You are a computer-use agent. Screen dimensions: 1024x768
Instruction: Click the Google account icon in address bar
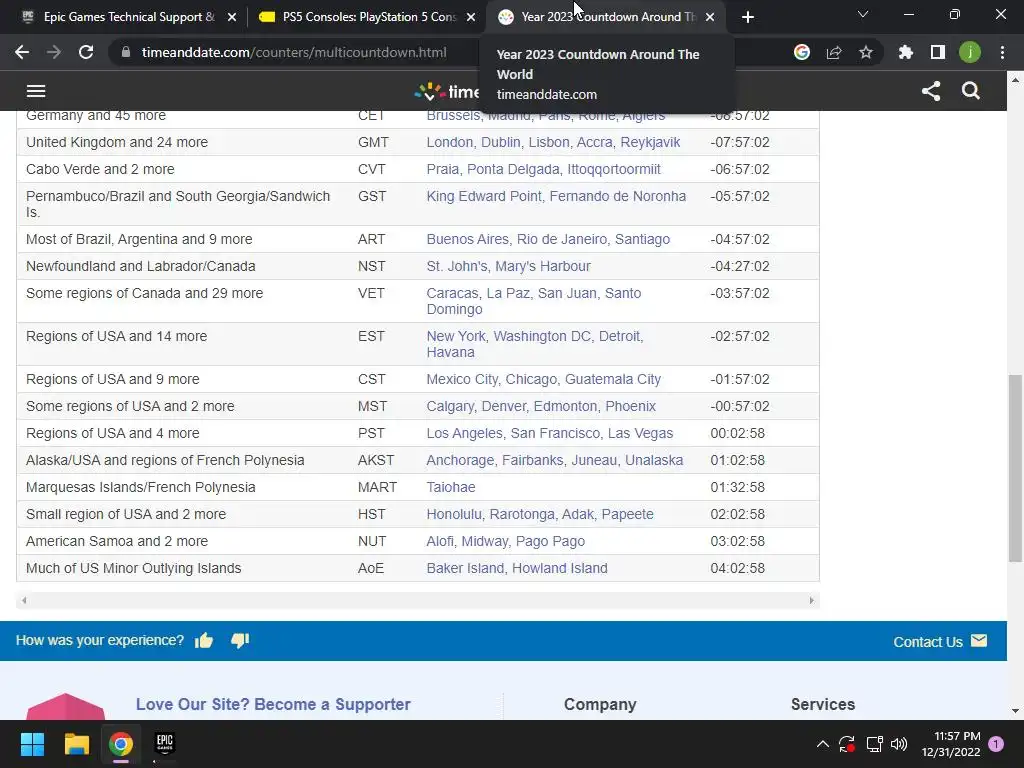coord(802,52)
